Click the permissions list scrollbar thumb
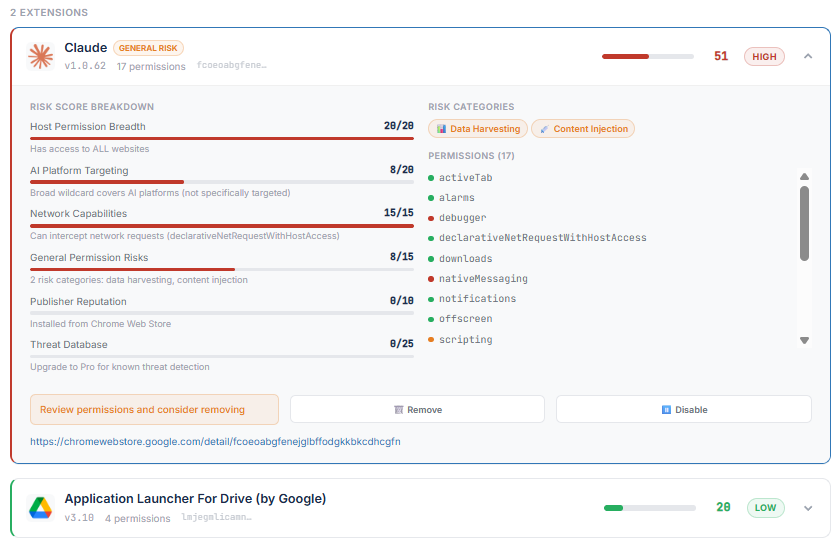The image size is (839, 540). pyautogui.click(x=804, y=224)
